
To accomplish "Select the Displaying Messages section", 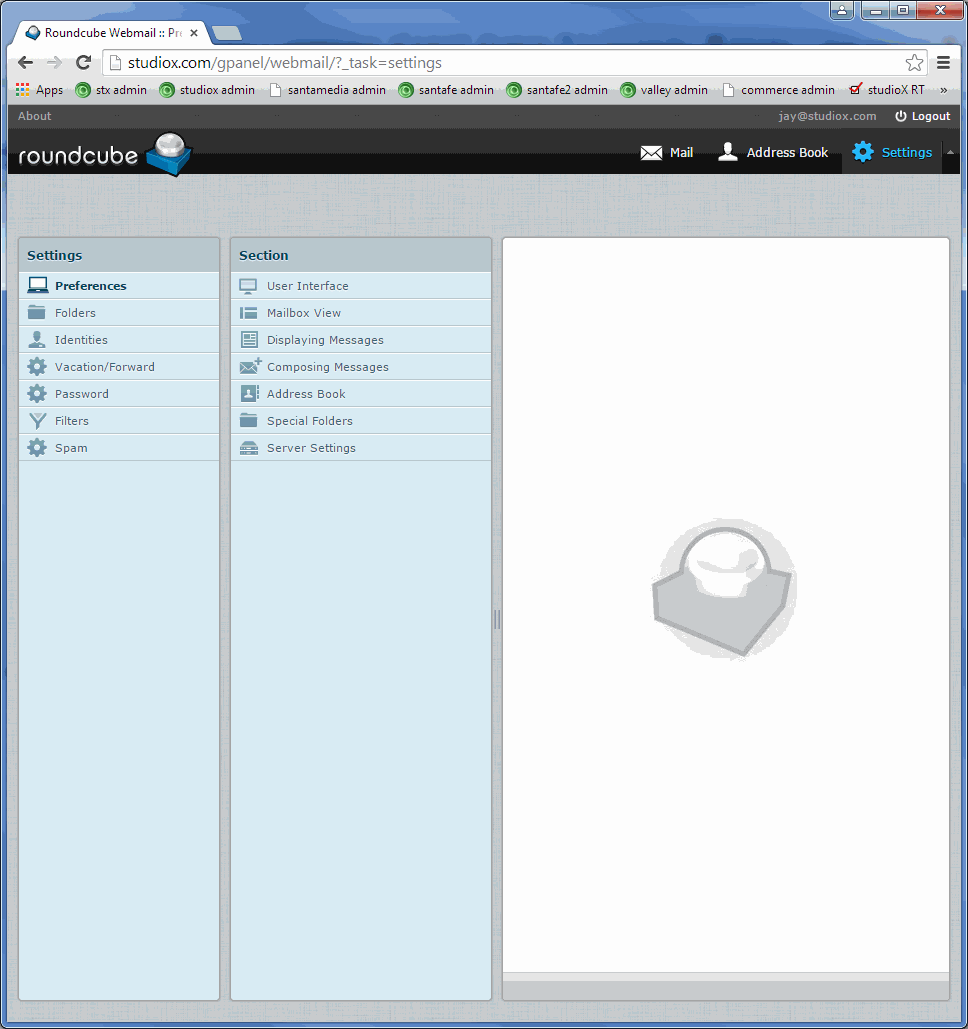I will pyautogui.click(x=325, y=340).
